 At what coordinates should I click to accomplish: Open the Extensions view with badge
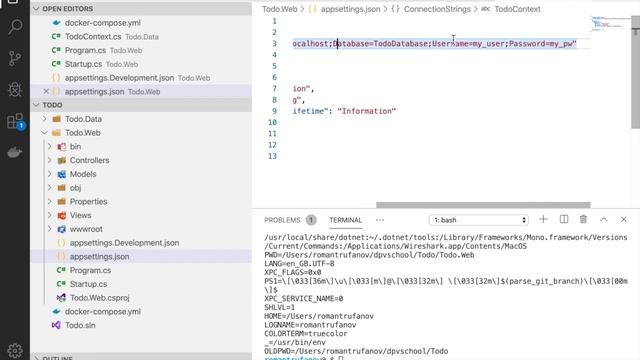pos(16,121)
